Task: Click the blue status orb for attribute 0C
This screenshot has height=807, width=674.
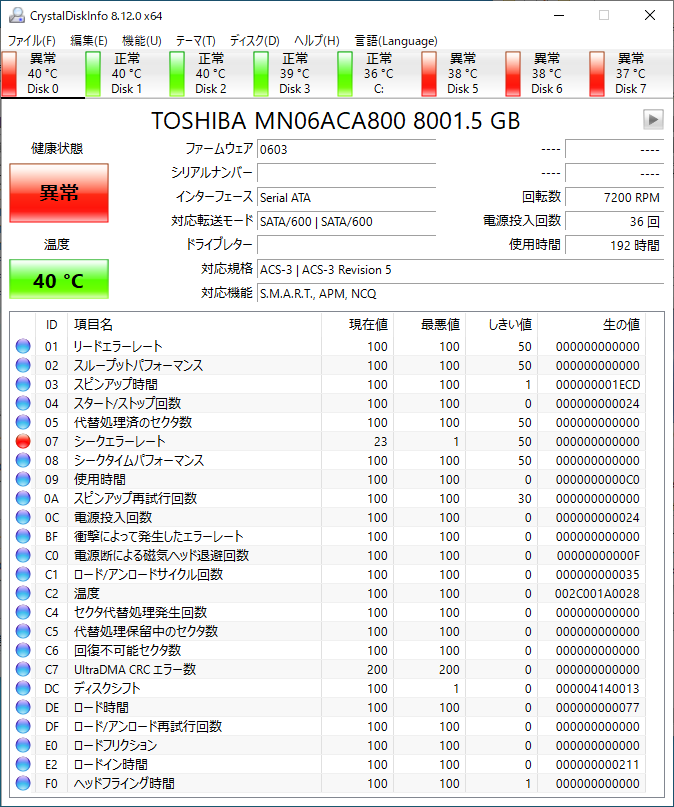Action: [x=23, y=517]
